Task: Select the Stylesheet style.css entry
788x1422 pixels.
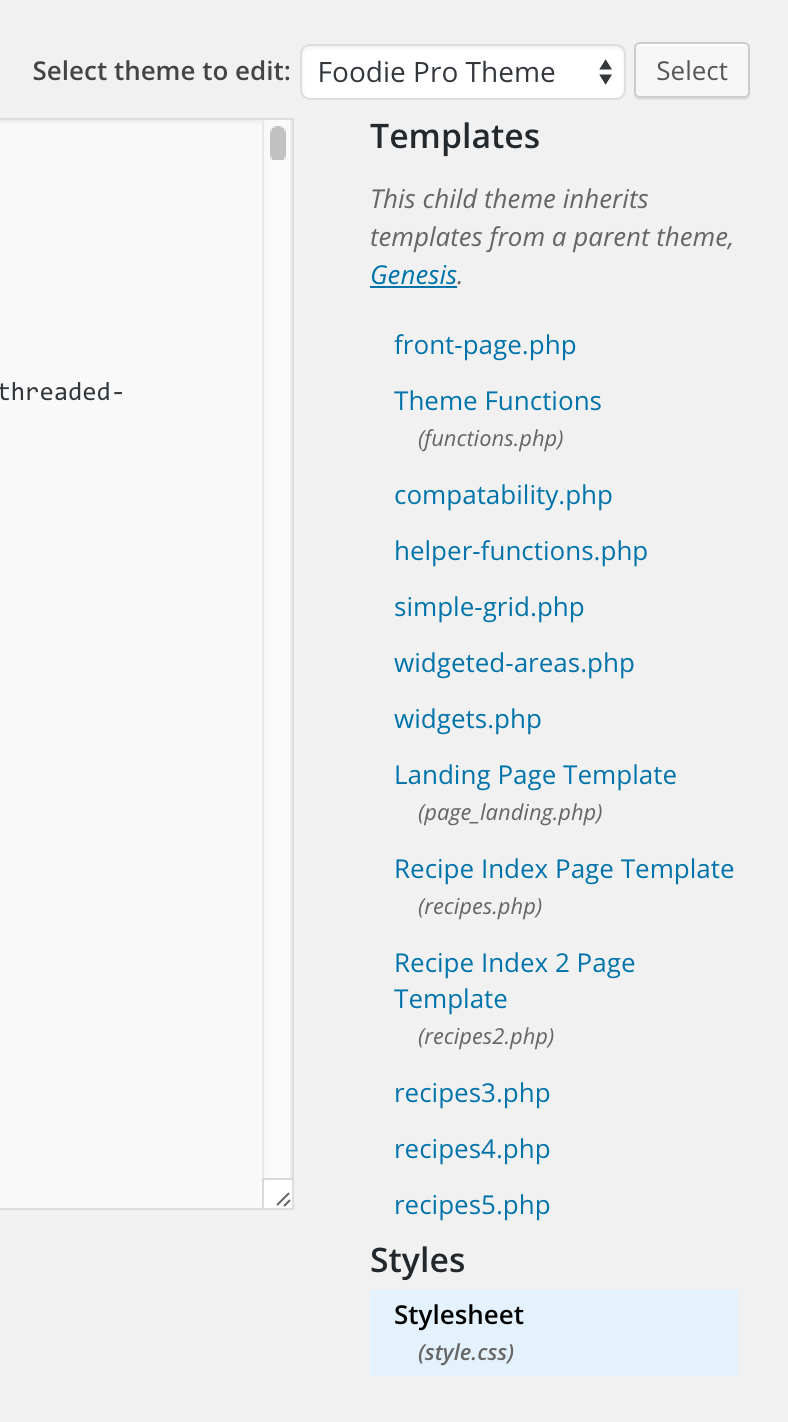Action: [x=553, y=1332]
